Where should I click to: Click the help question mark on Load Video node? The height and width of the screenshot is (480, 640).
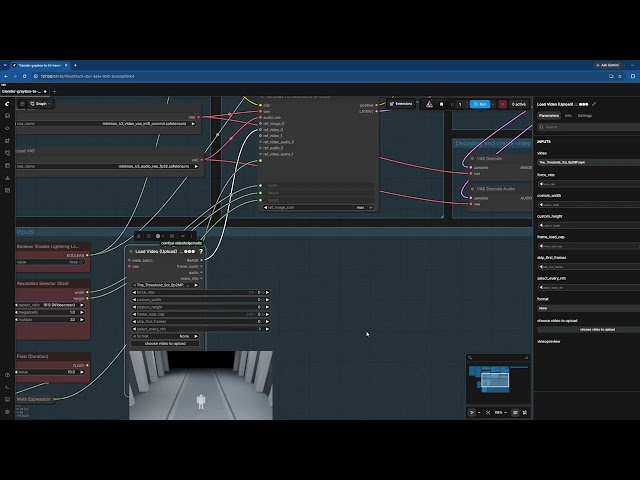tap(200, 251)
